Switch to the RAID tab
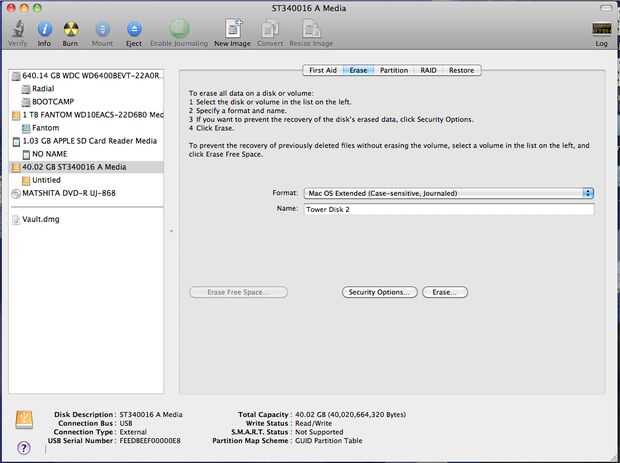Viewport: 620px width, 463px height. 428,70
